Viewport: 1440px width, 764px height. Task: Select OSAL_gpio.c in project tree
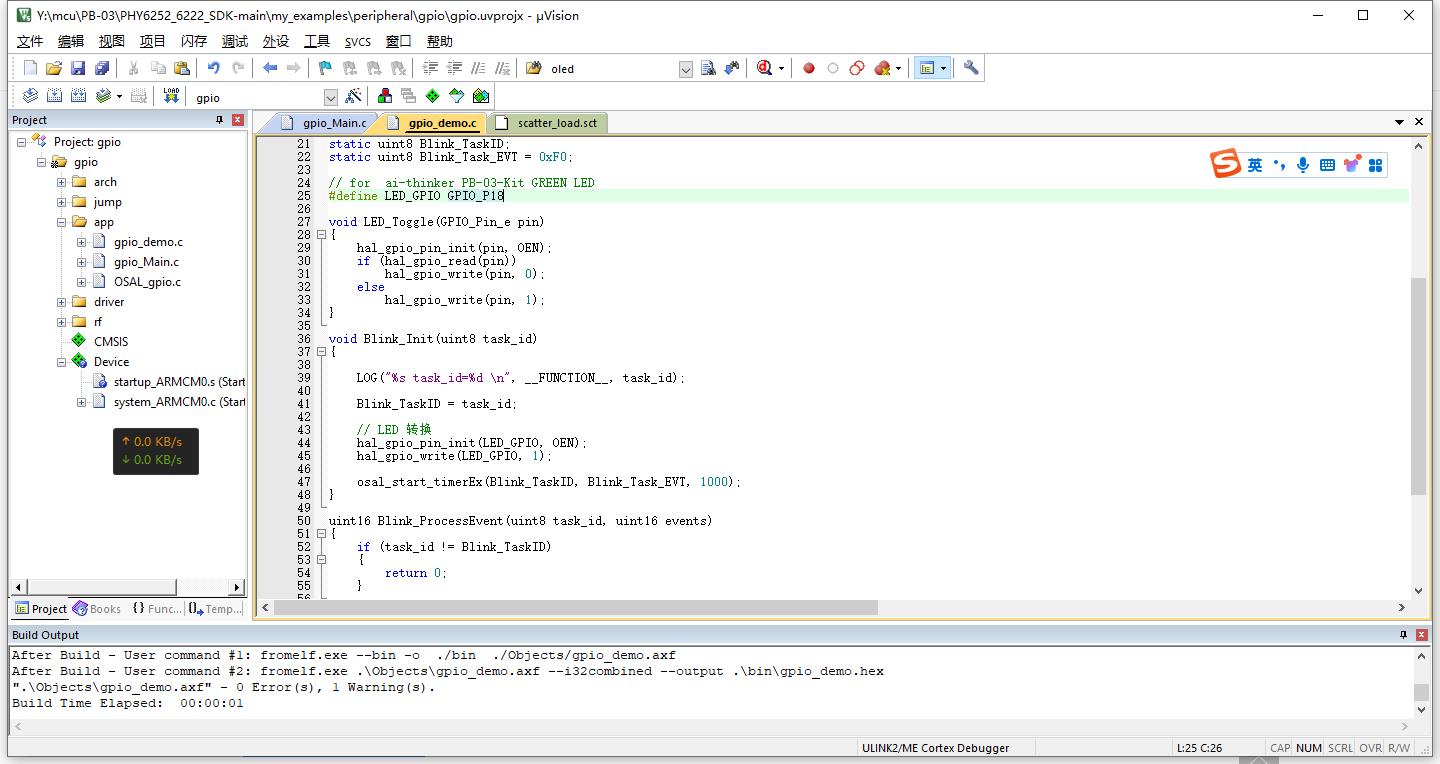(147, 282)
